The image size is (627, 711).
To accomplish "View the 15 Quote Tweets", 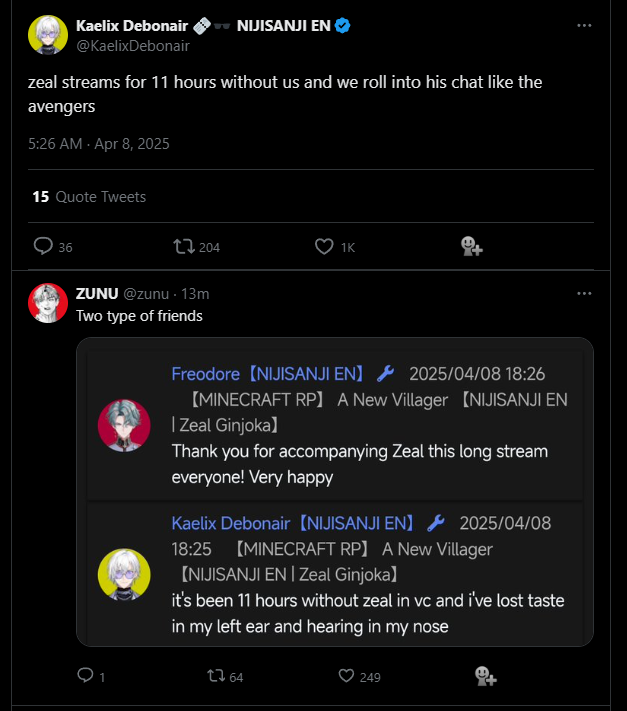I will [89, 197].
